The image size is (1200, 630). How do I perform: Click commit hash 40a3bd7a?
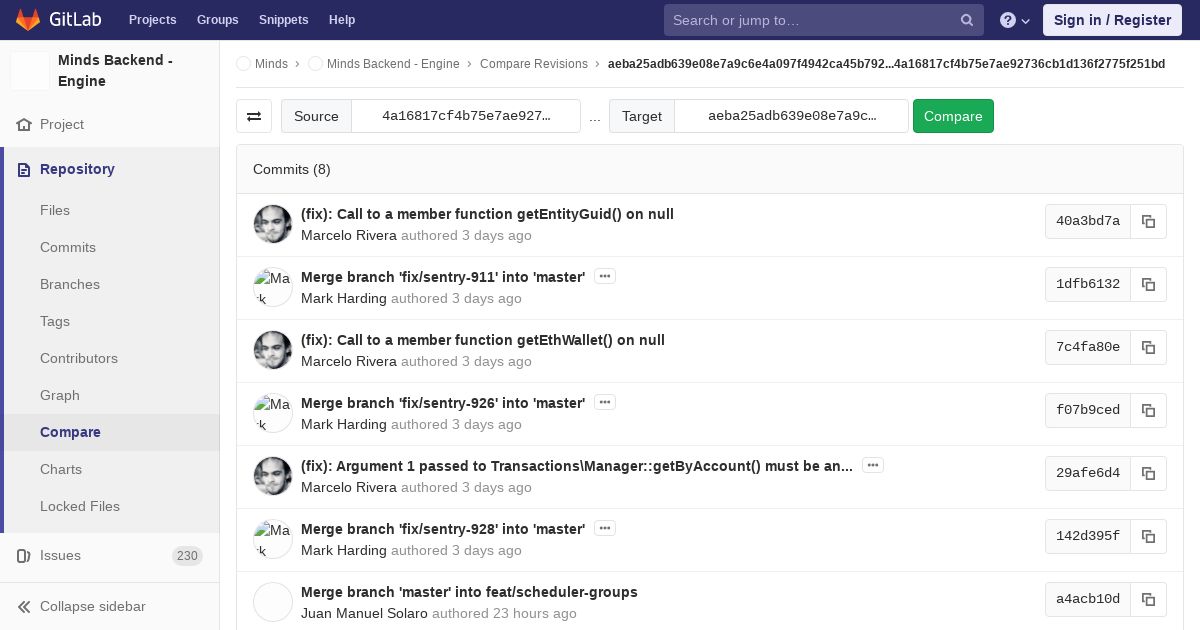tap(1088, 221)
